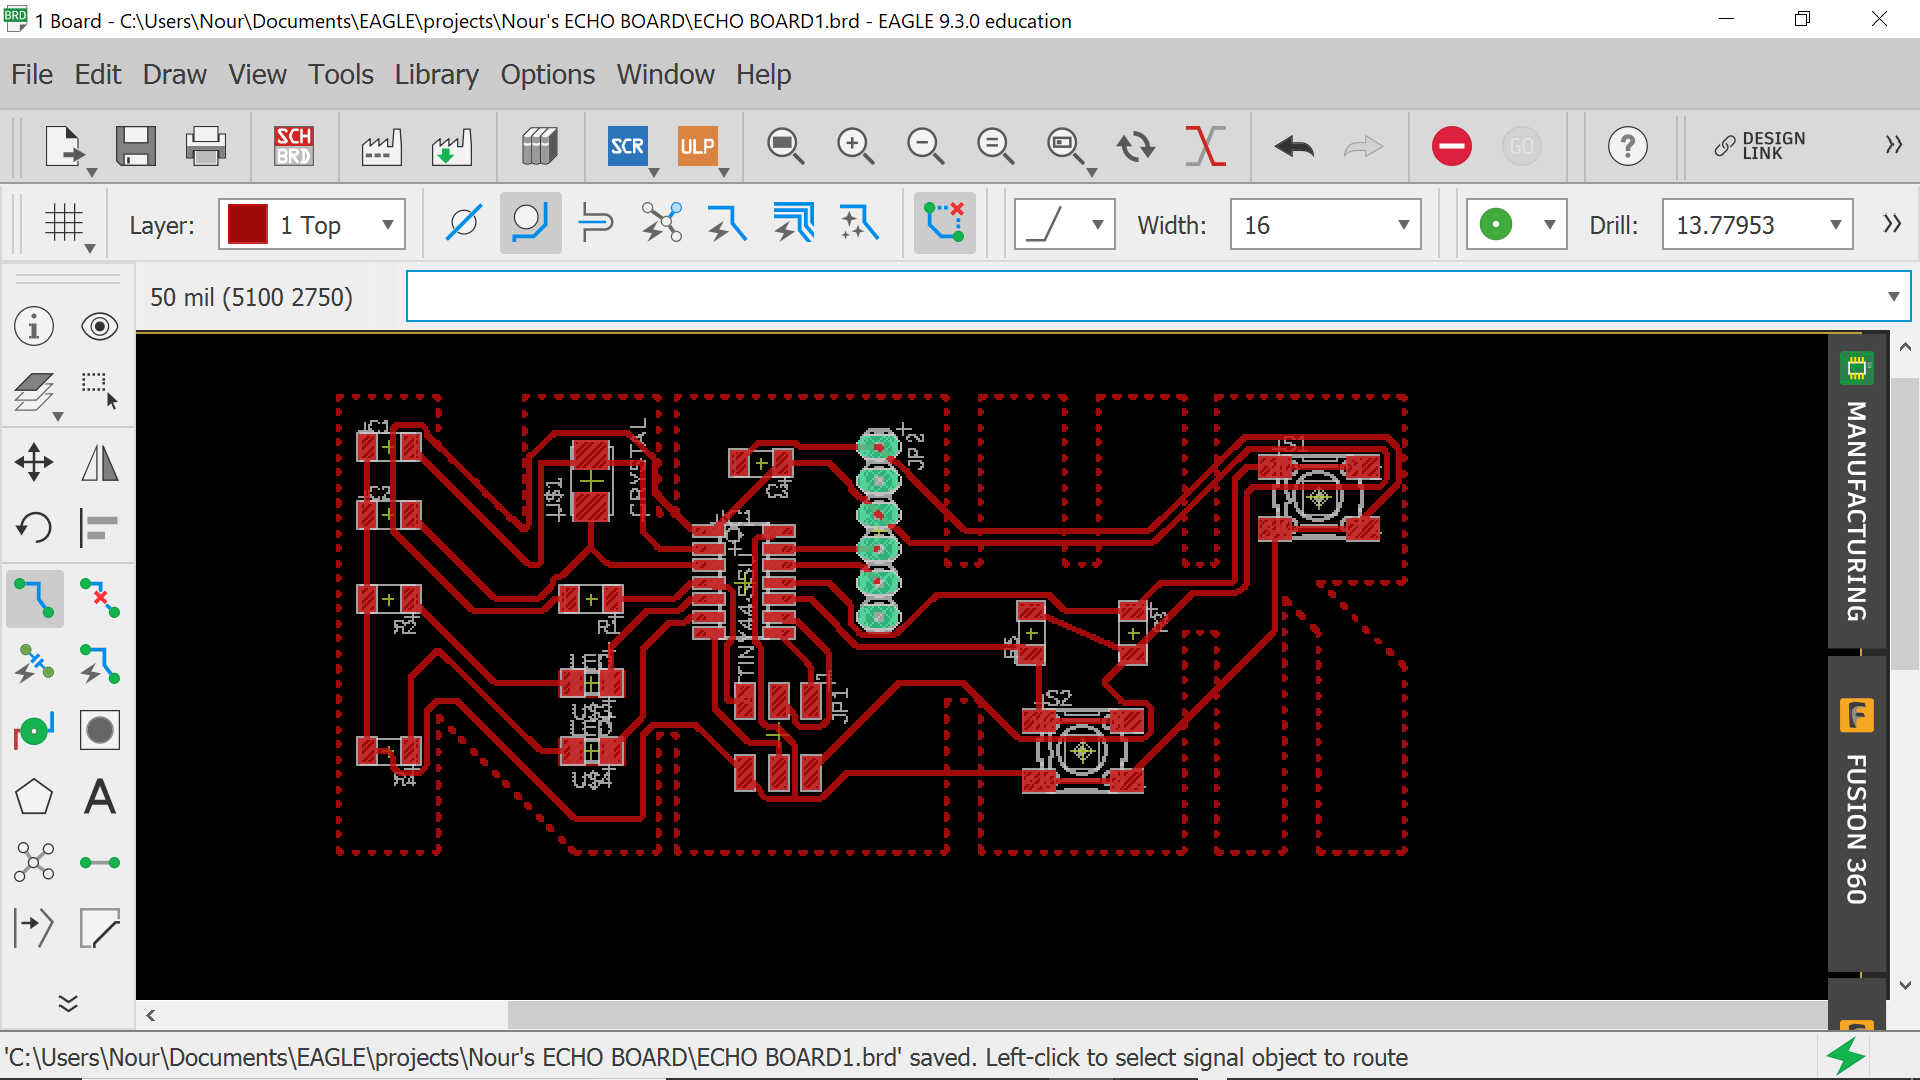The image size is (1920, 1080).
Task: Enable Walkaround Obstacles routing mode
Action: pos(530,223)
